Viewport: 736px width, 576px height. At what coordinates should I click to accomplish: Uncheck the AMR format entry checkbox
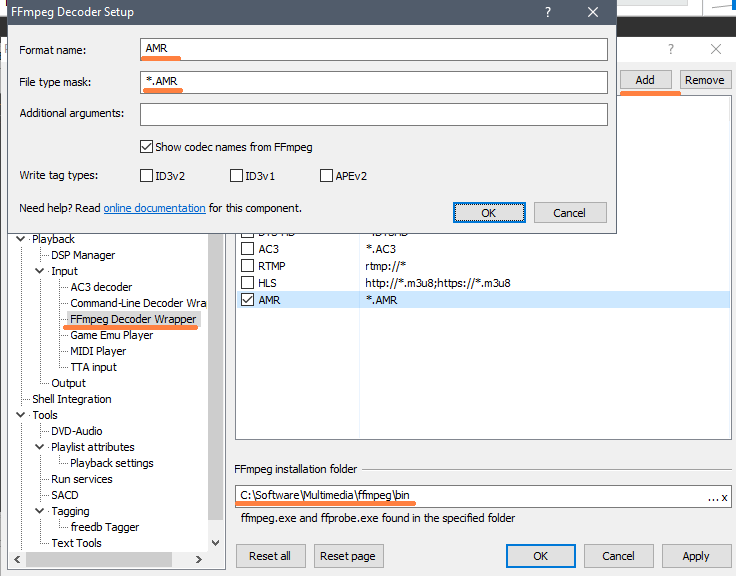point(248,299)
